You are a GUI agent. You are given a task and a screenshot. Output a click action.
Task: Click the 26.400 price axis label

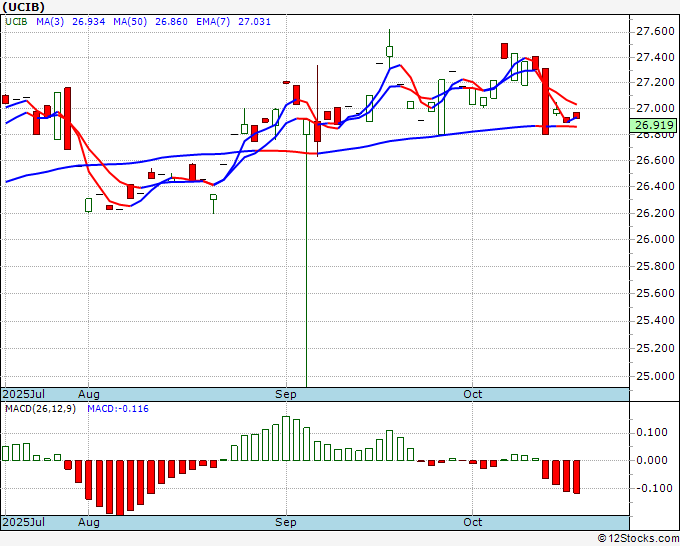655,186
